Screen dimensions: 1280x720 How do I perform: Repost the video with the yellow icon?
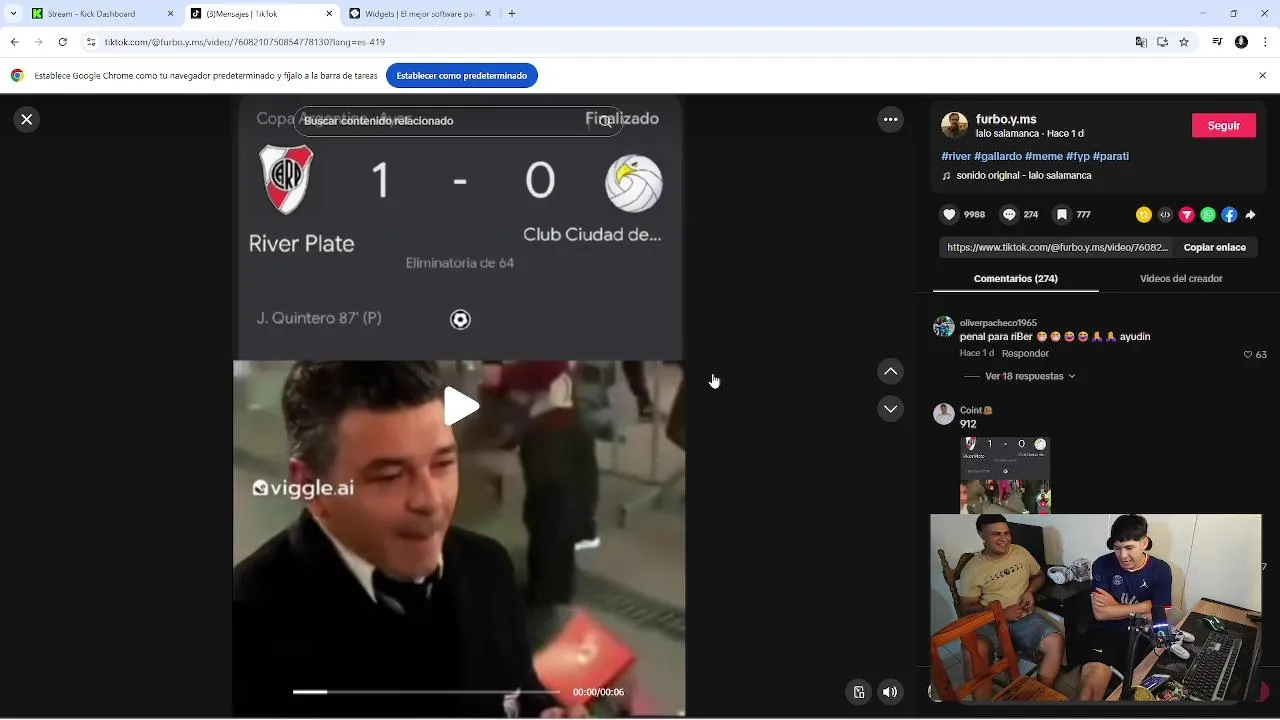pyautogui.click(x=1144, y=215)
